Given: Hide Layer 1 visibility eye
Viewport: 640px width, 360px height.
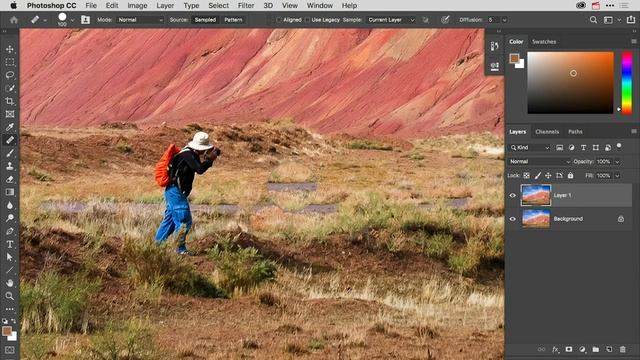Looking at the screenshot, I should 513,195.
